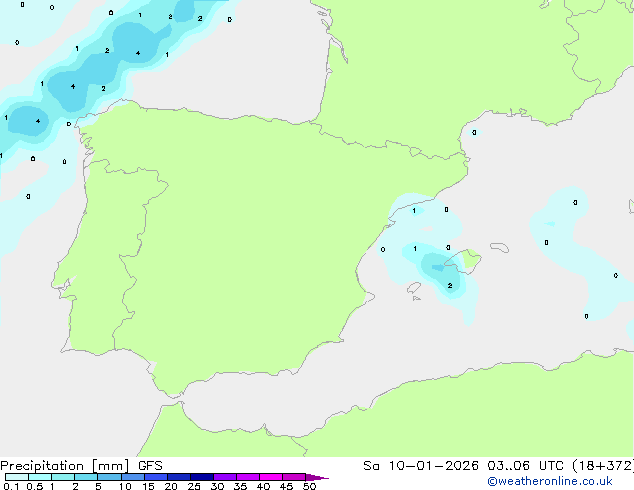Click the legend scale label "20"
634x490 pixels.
point(171,486)
